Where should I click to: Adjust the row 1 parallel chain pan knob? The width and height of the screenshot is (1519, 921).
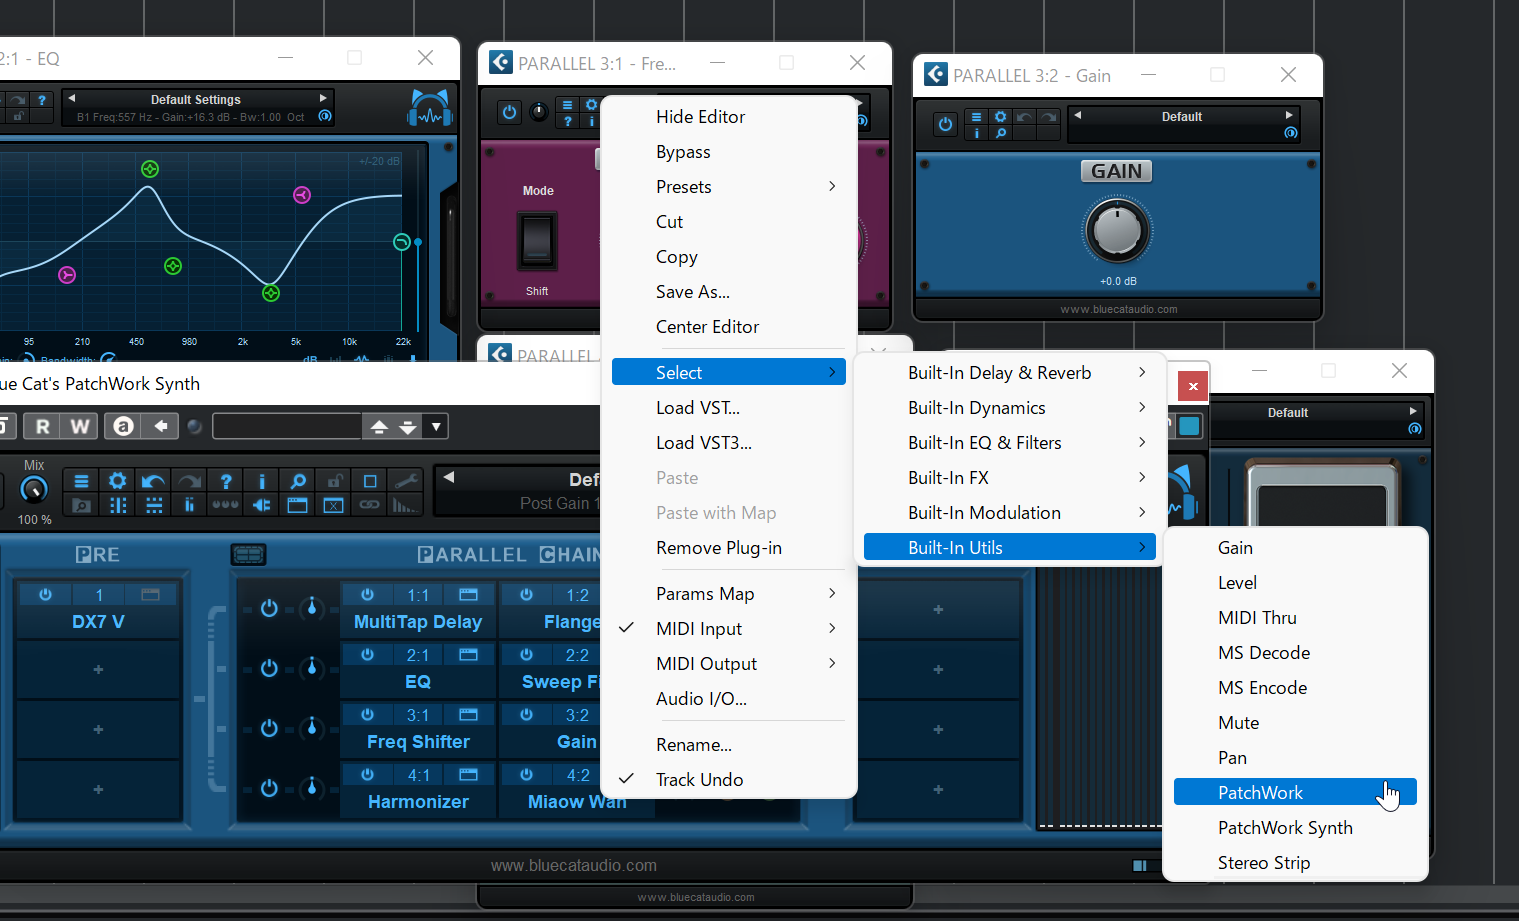(x=311, y=607)
